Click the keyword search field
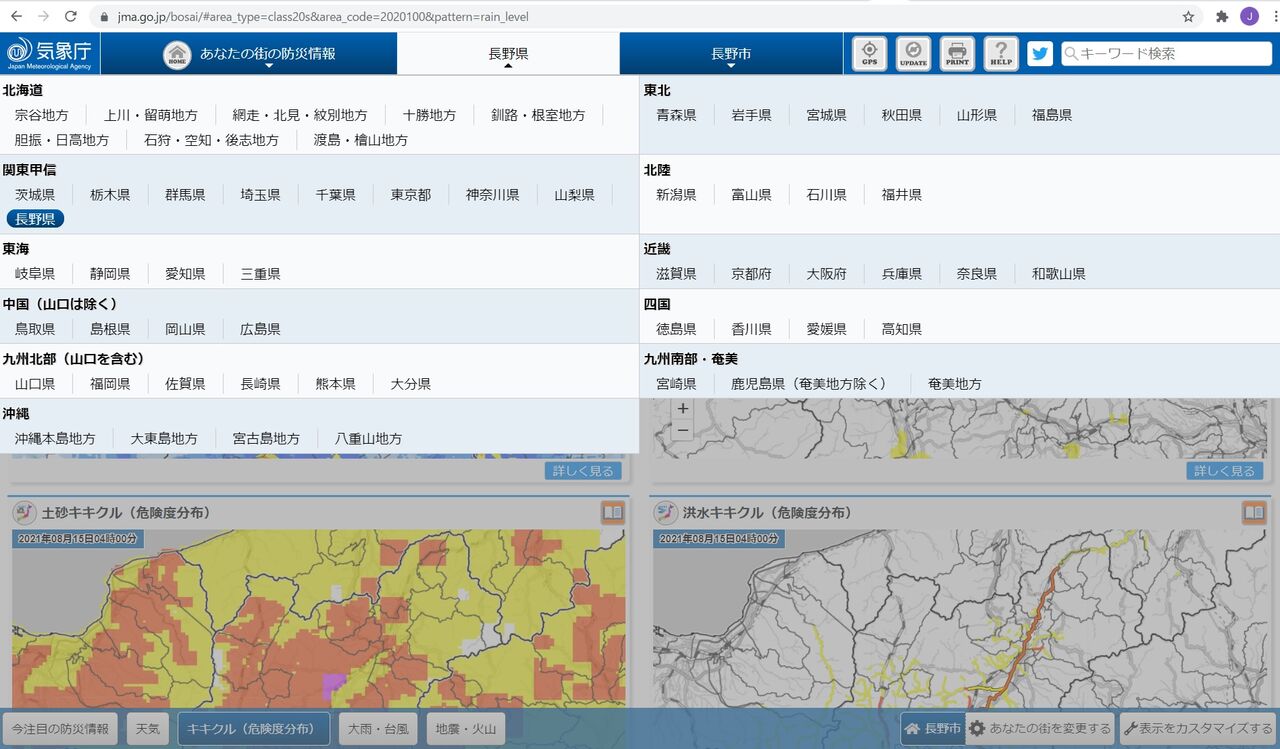 [1166, 54]
